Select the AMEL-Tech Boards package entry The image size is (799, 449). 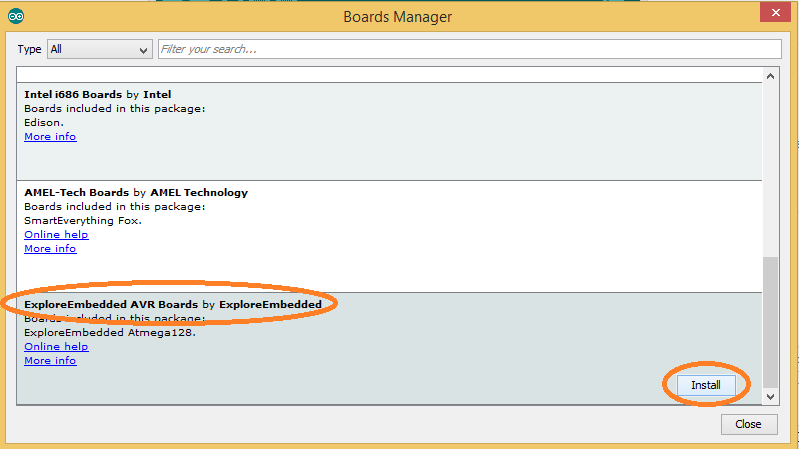pyautogui.click(x=389, y=236)
